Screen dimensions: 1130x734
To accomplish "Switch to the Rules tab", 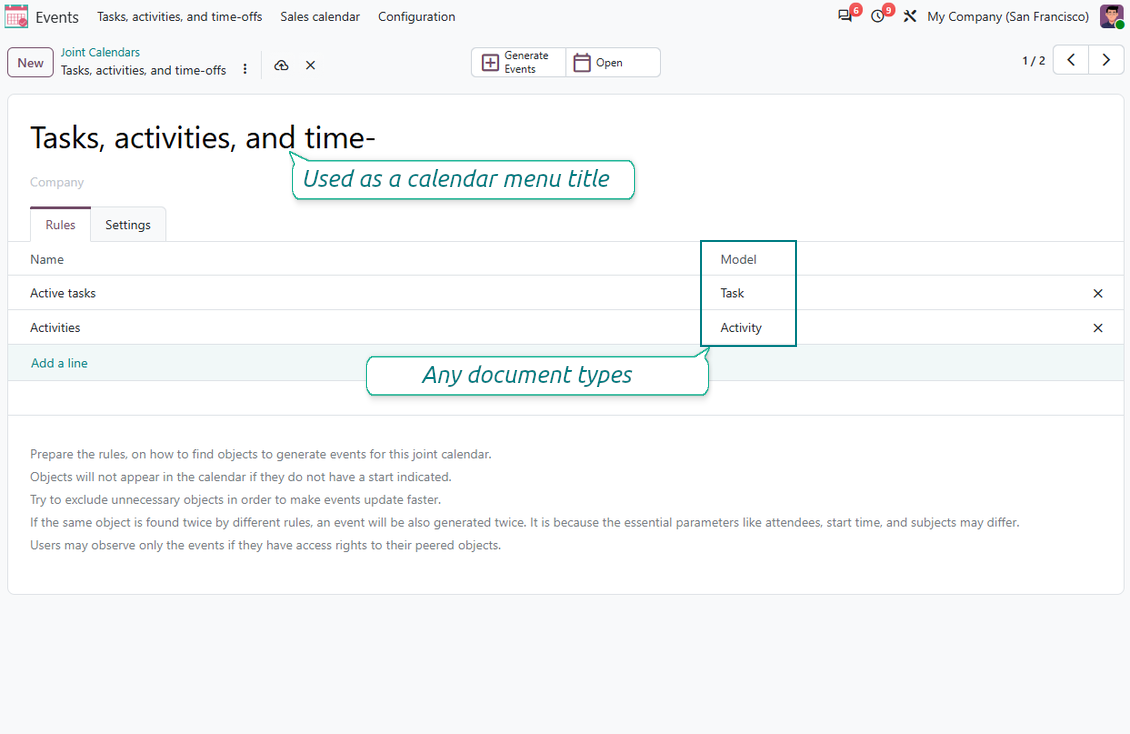I will pyautogui.click(x=61, y=225).
